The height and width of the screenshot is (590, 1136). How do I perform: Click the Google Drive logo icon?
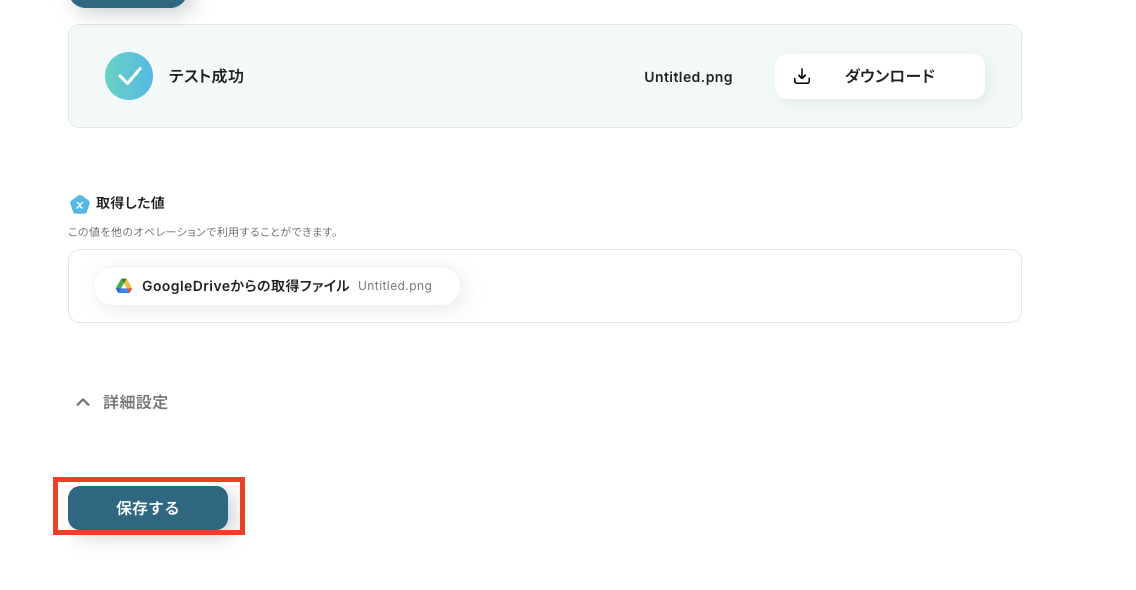coord(124,286)
